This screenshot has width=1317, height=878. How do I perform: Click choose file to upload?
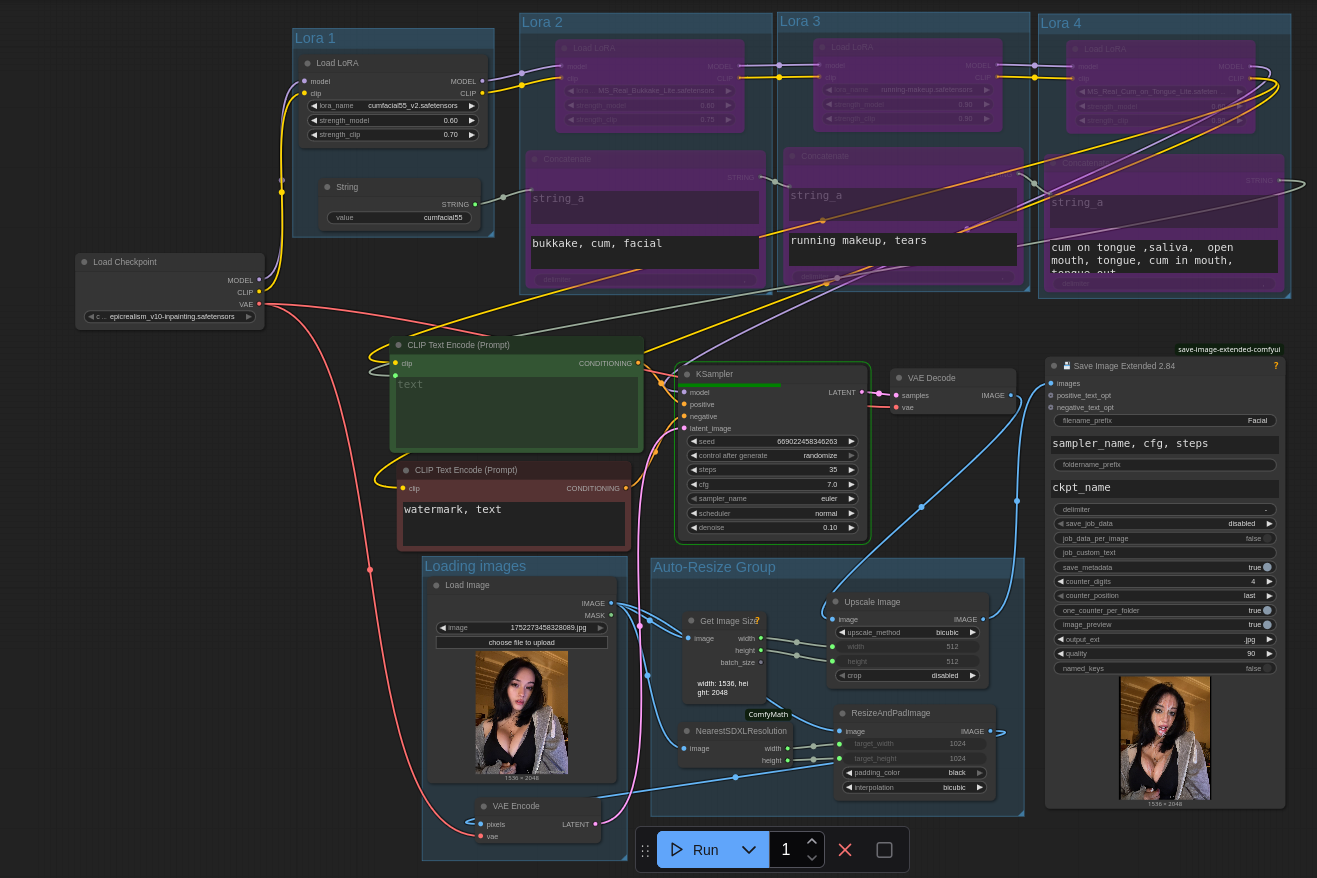pyautogui.click(x=522, y=642)
